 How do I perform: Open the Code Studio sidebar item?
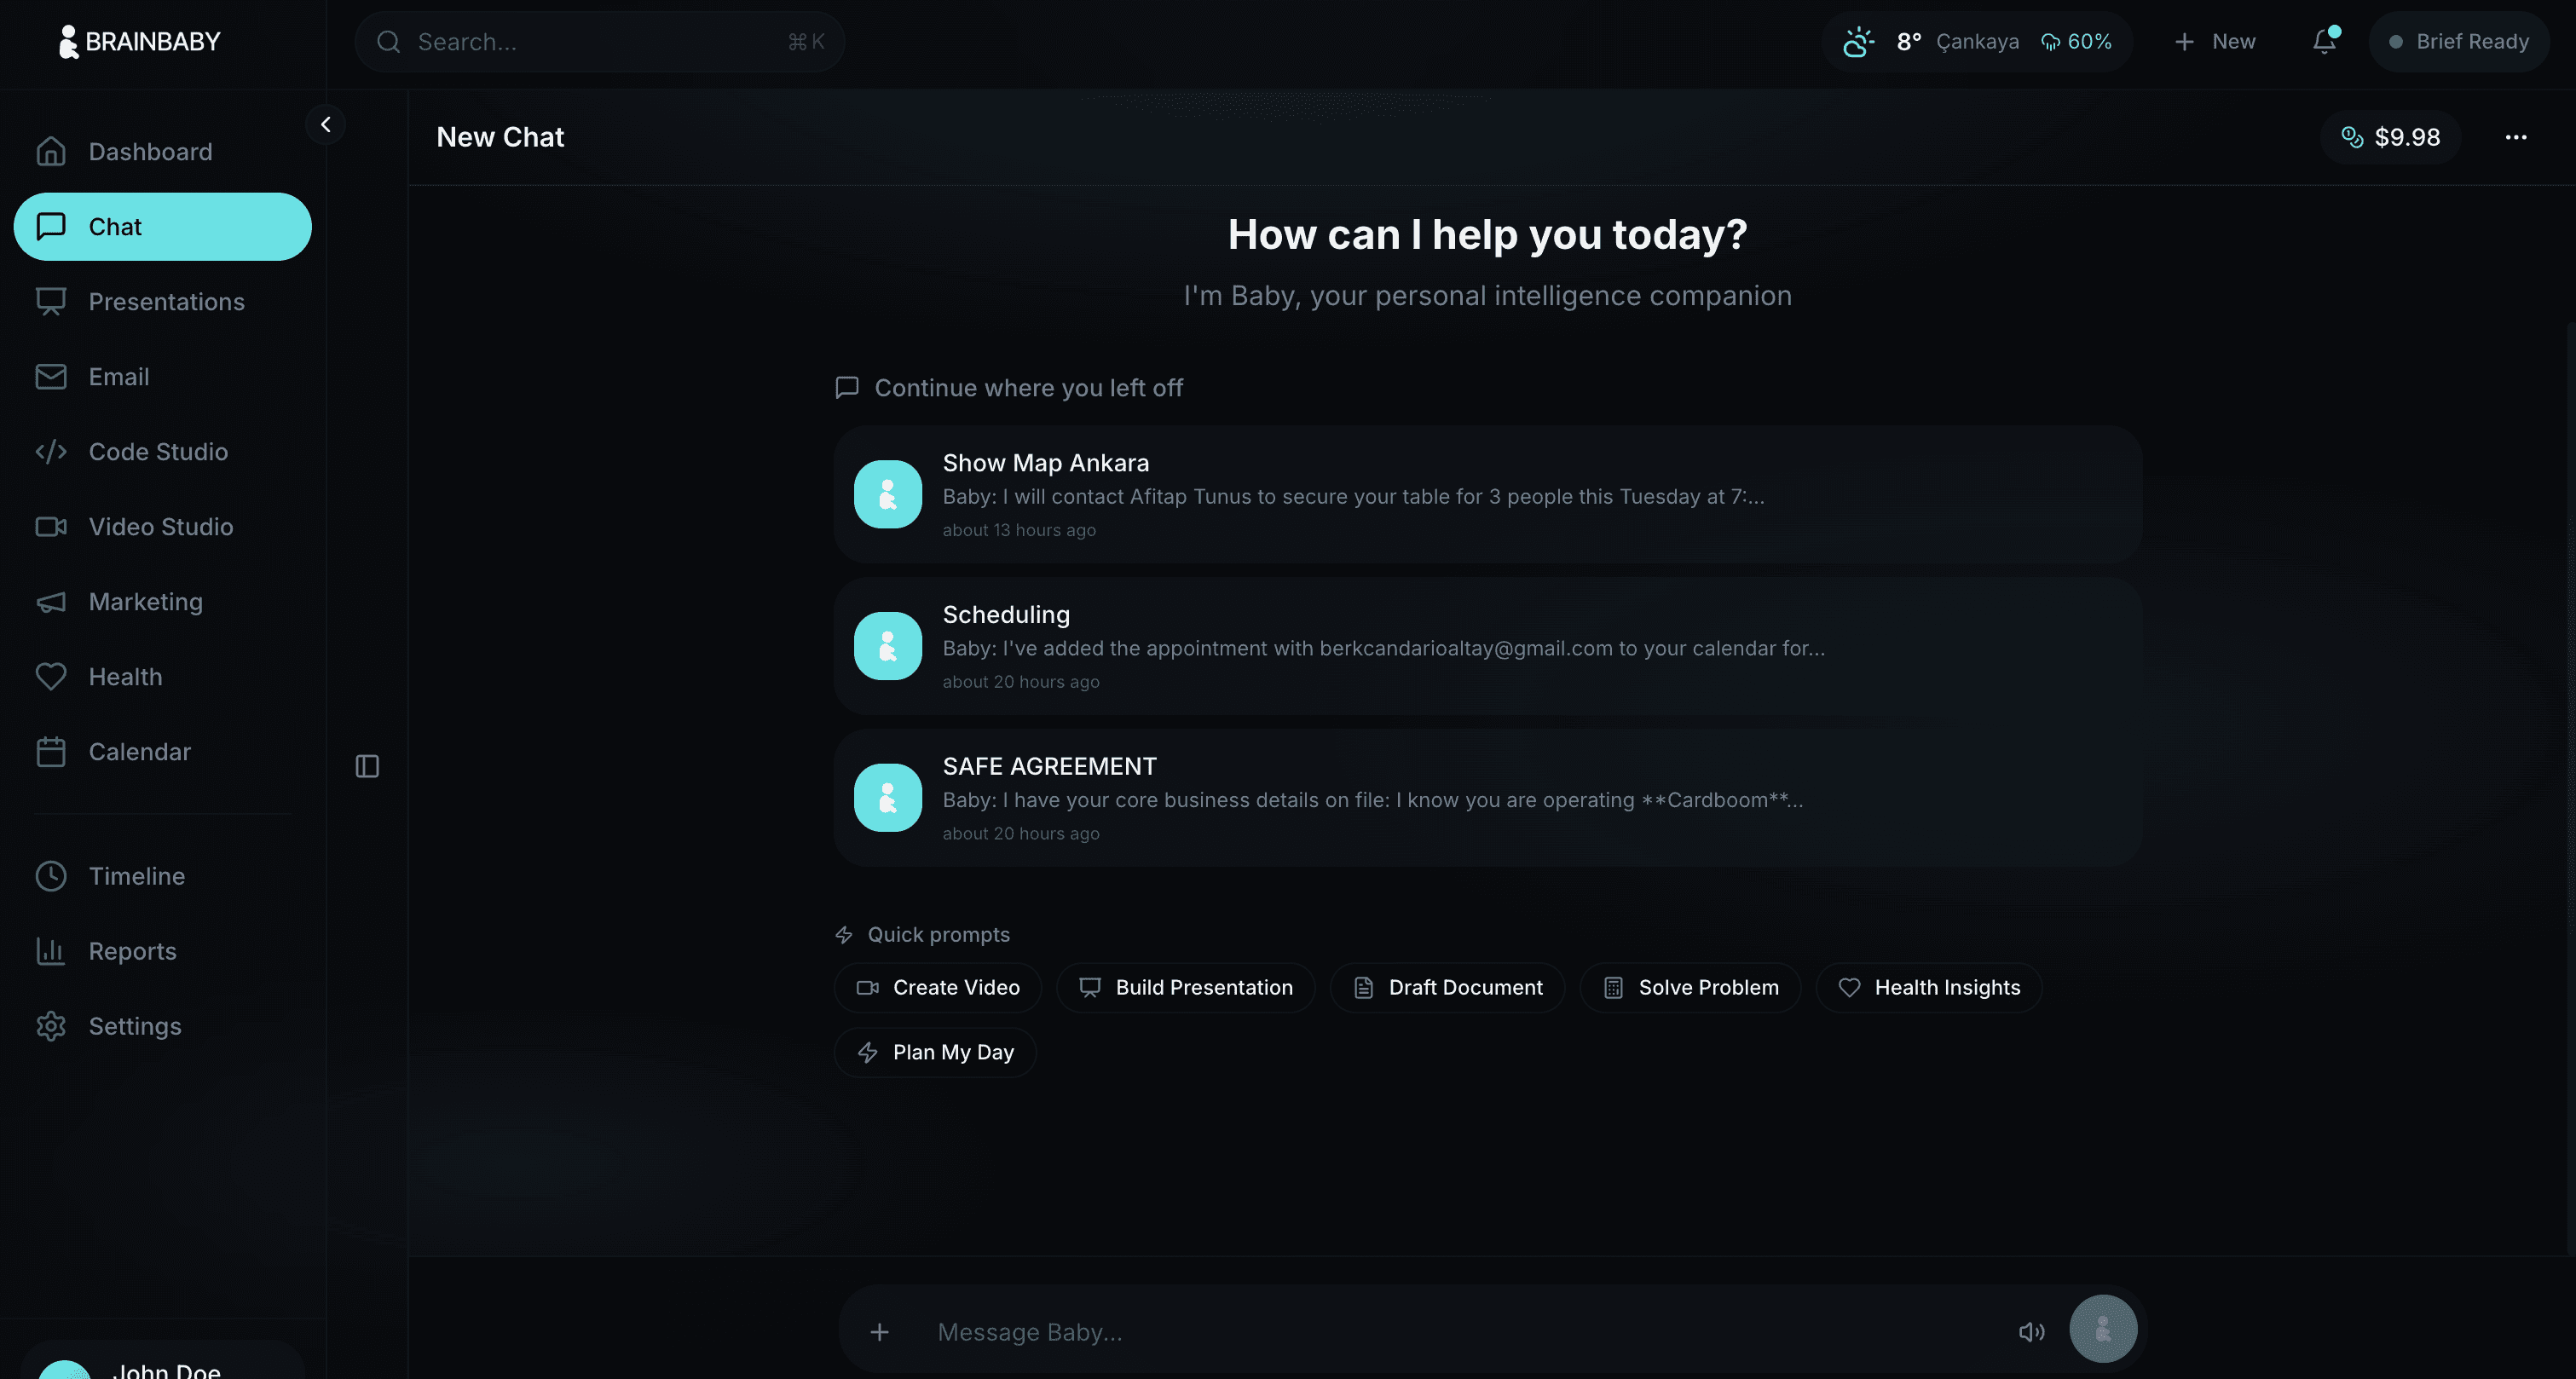click(158, 452)
